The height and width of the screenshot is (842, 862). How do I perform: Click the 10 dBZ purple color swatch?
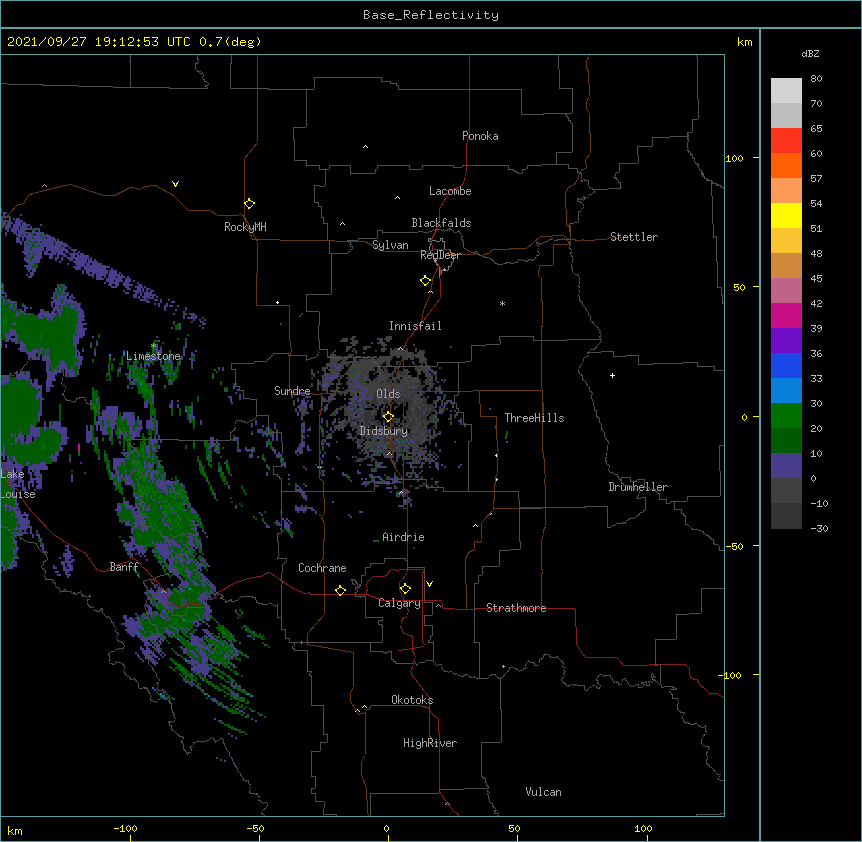click(786, 466)
